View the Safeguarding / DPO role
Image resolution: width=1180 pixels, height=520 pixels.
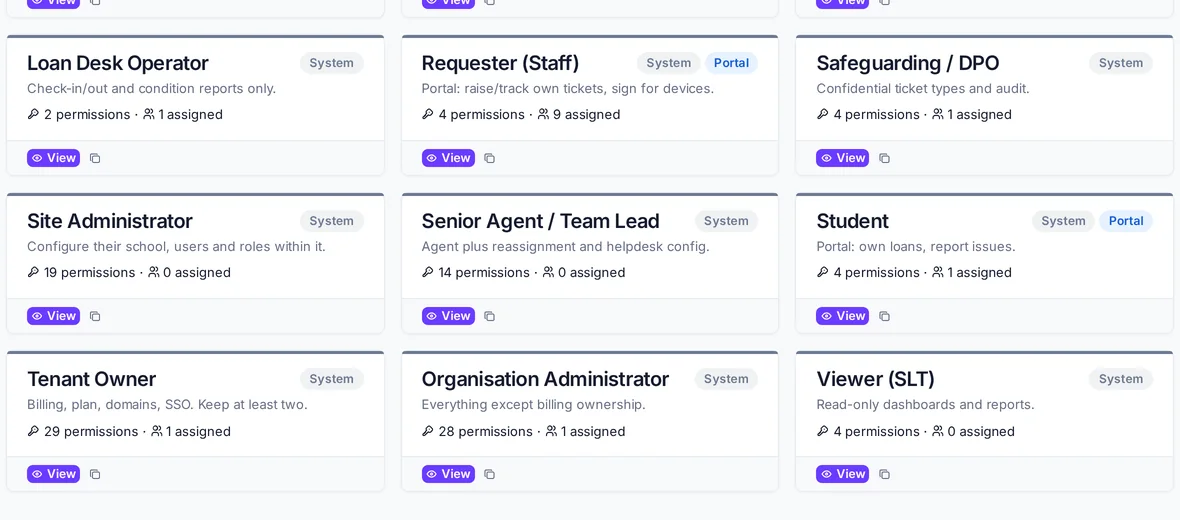(x=842, y=158)
